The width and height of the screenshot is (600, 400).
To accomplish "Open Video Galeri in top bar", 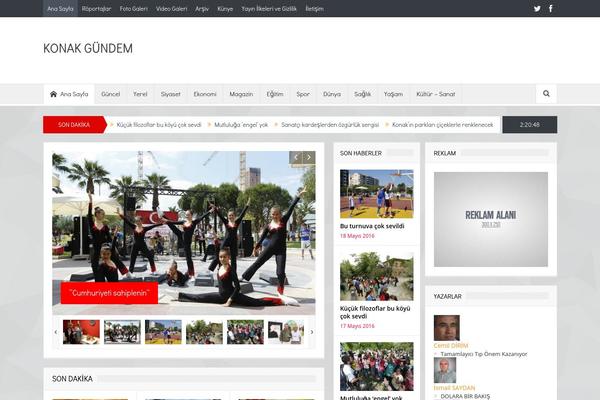I will [x=171, y=8].
